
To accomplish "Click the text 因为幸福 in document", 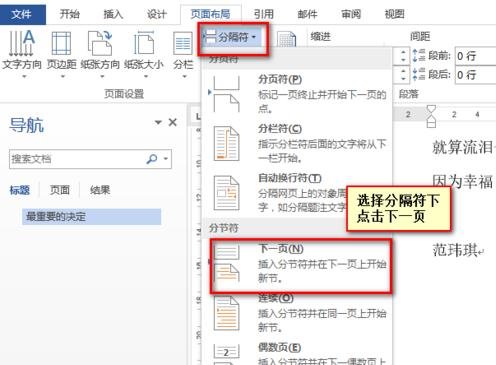I will pyautogui.click(x=463, y=182).
